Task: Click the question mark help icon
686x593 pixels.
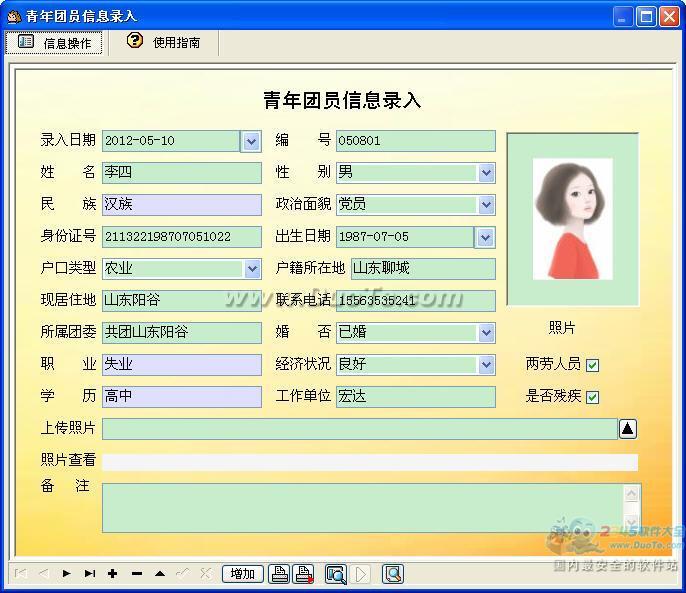Action: [135, 41]
